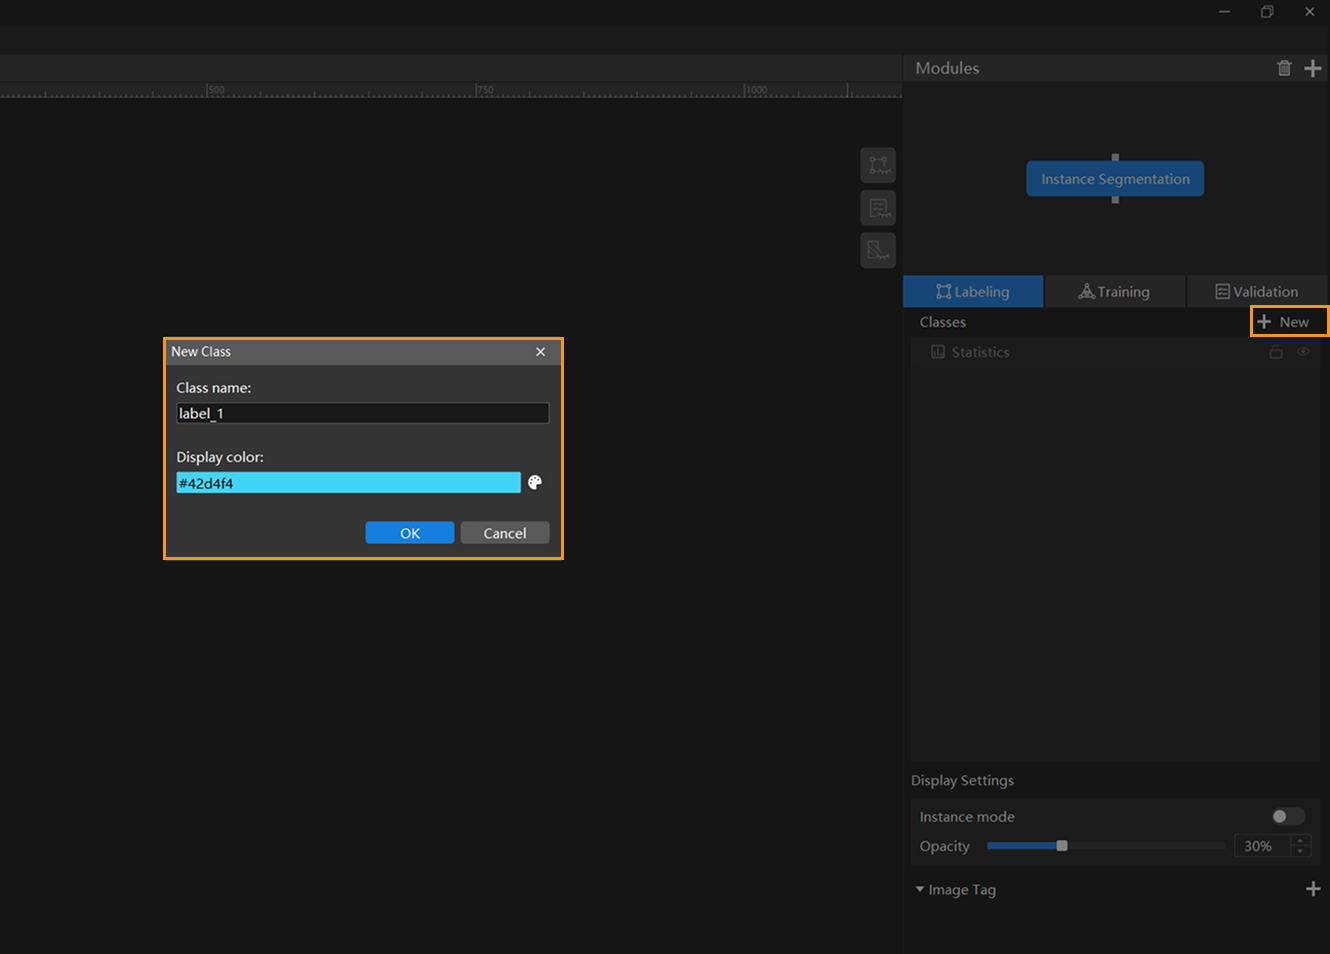Close the New Class dialog
Image resolution: width=1330 pixels, height=954 pixels.
click(x=540, y=352)
